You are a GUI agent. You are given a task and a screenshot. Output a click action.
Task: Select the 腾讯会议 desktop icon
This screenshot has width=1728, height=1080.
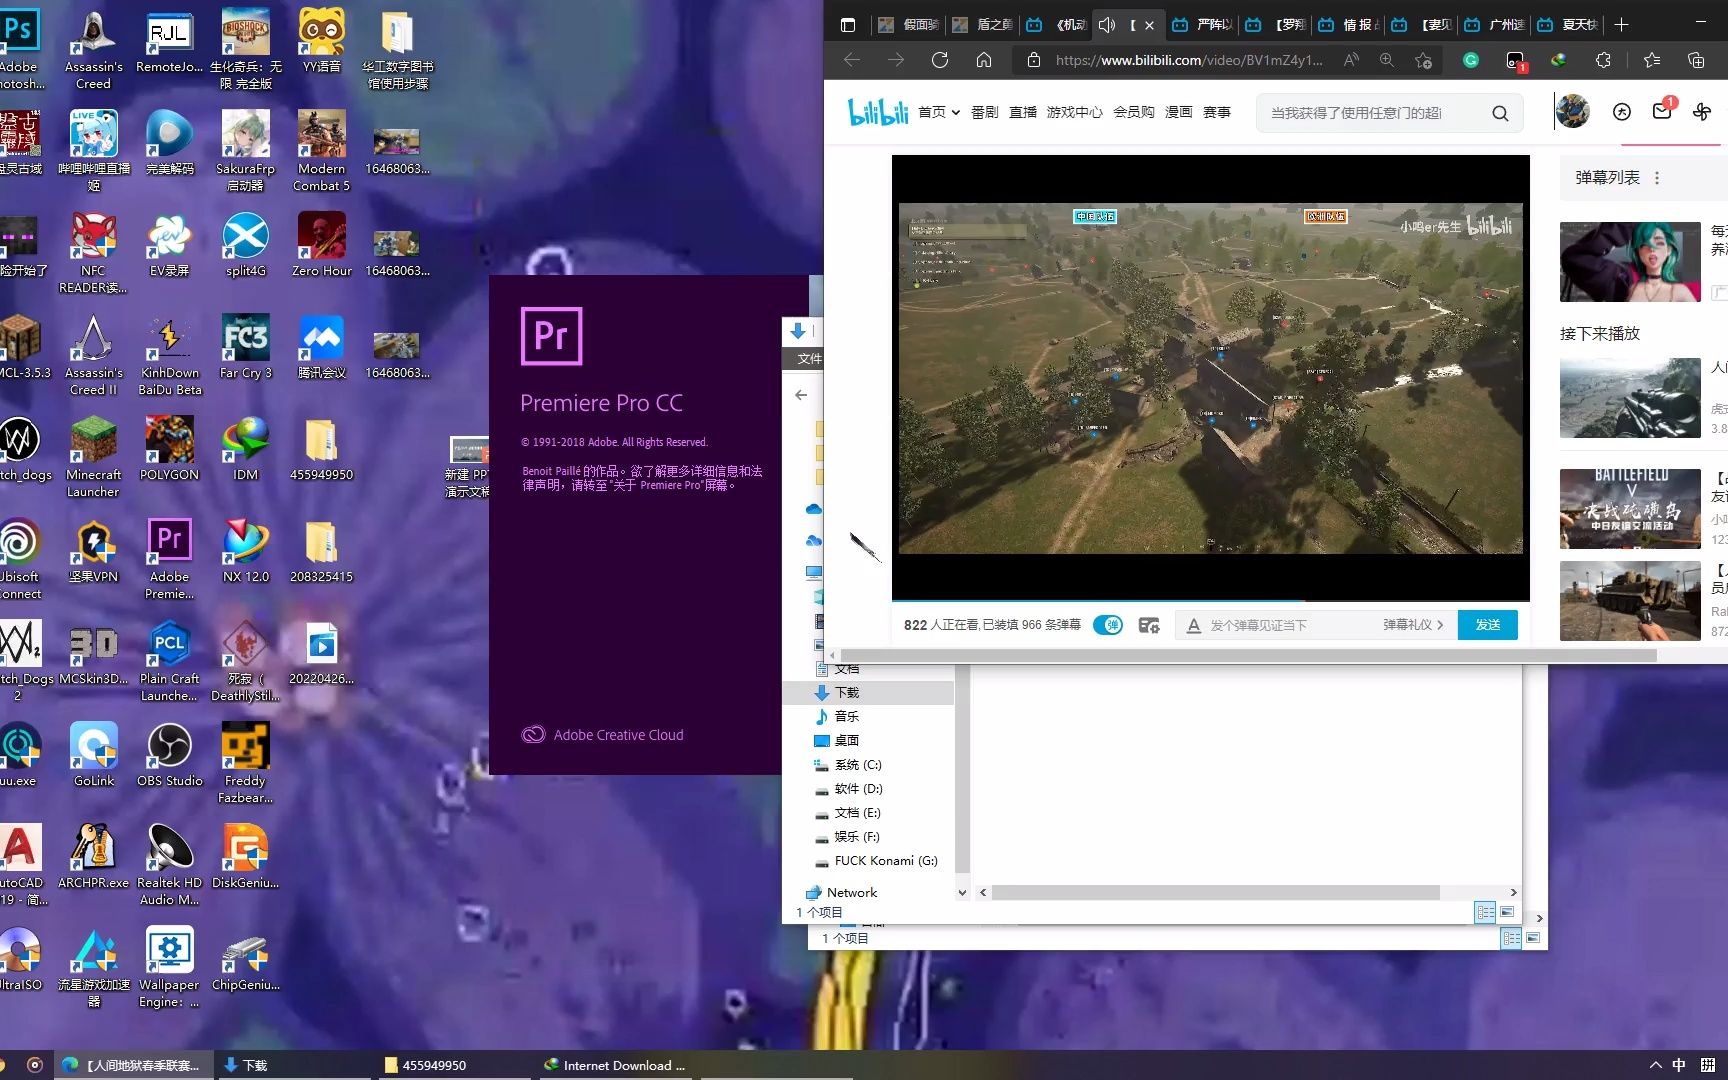(321, 347)
